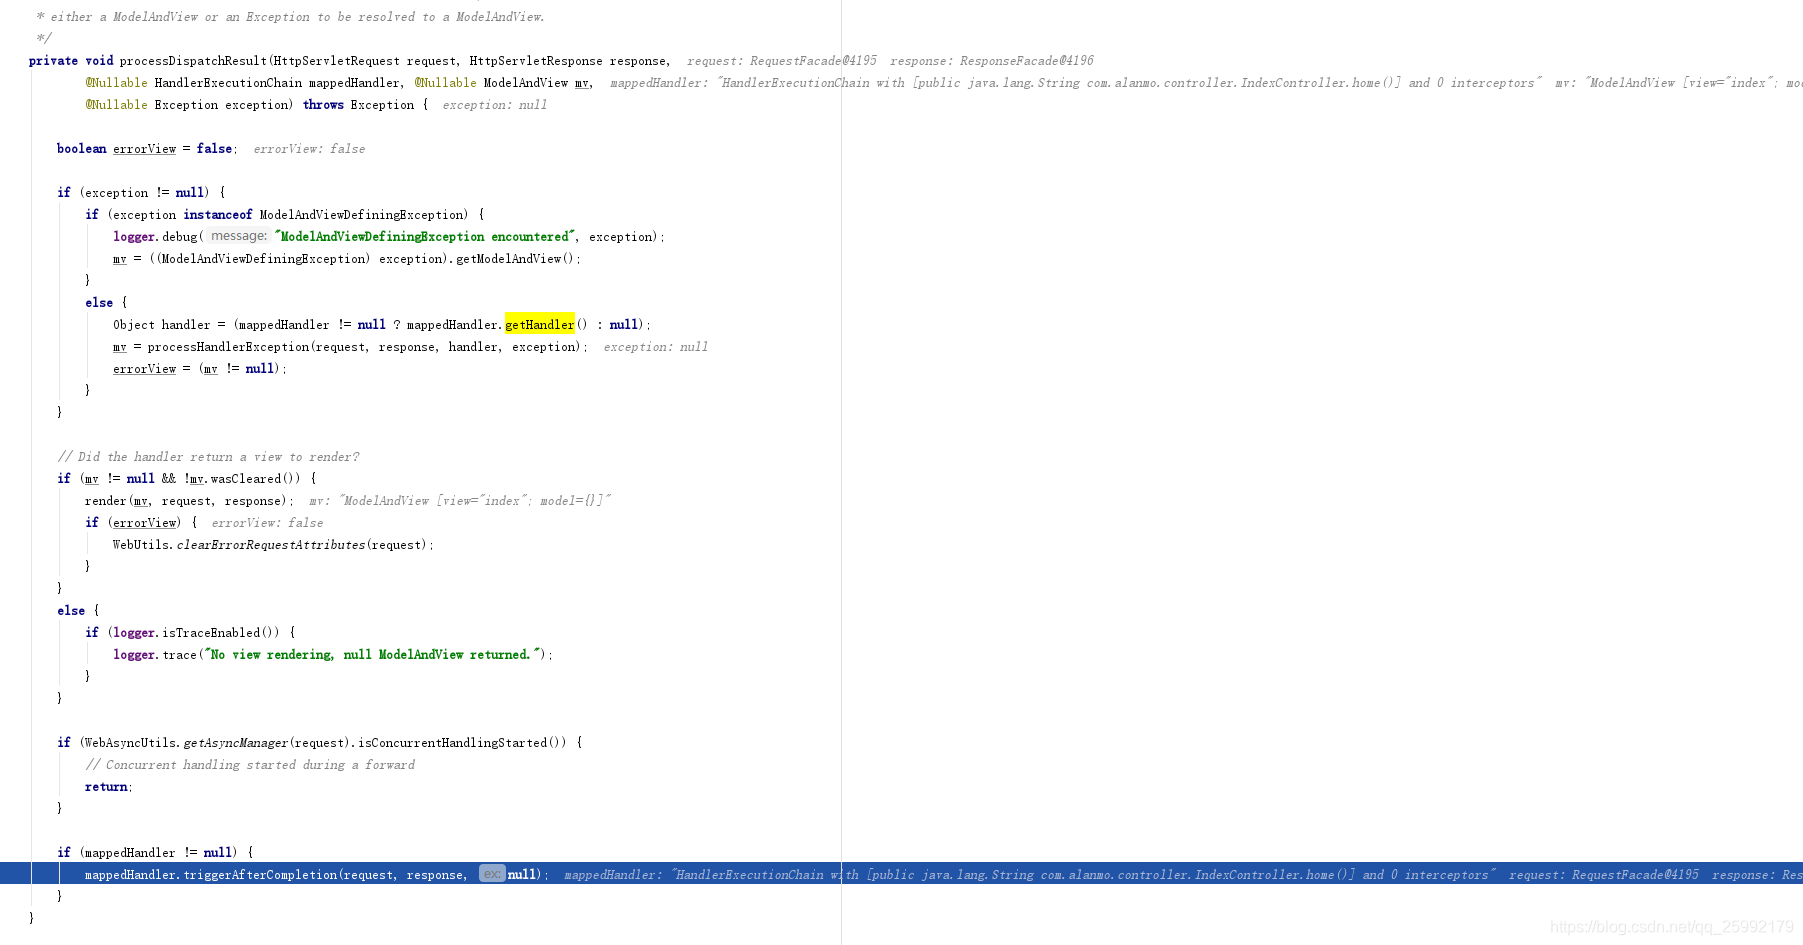Click 'exception: null' hint after processHandlerException line
Viewport: 1803px width, 945px height.
click(x=656, y=347)
